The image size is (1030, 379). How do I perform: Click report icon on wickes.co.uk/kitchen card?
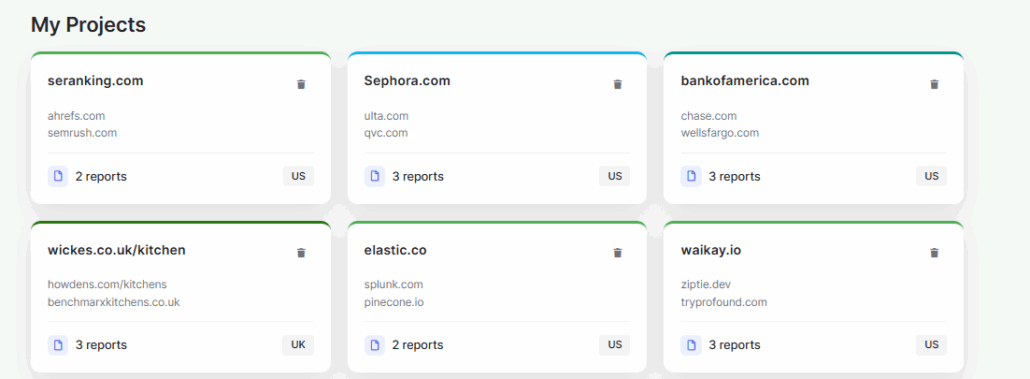[58, 345]
